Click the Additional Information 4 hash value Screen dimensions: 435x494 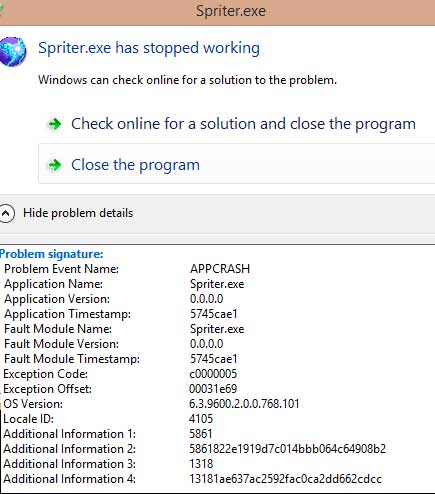tap(285, 479)
